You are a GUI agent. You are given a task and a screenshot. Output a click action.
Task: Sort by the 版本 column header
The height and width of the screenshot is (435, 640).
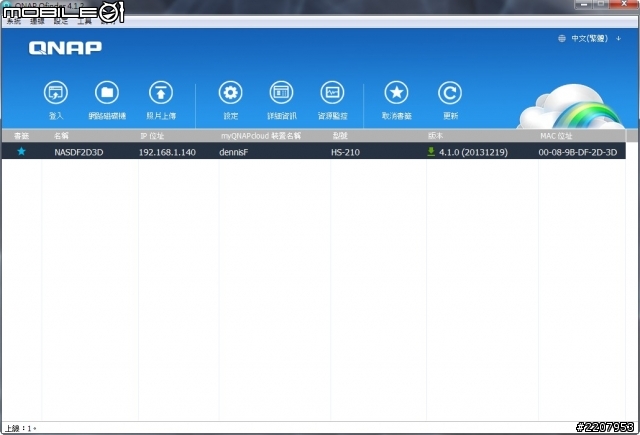pyautogui.click(x=435, y=135)
